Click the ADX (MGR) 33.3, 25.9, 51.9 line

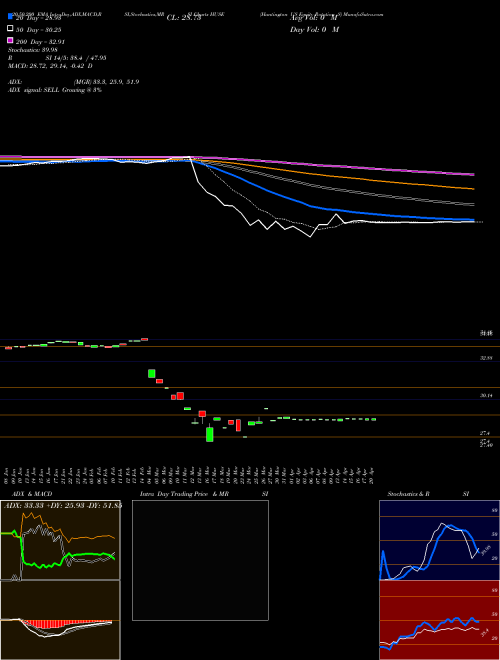74,82
